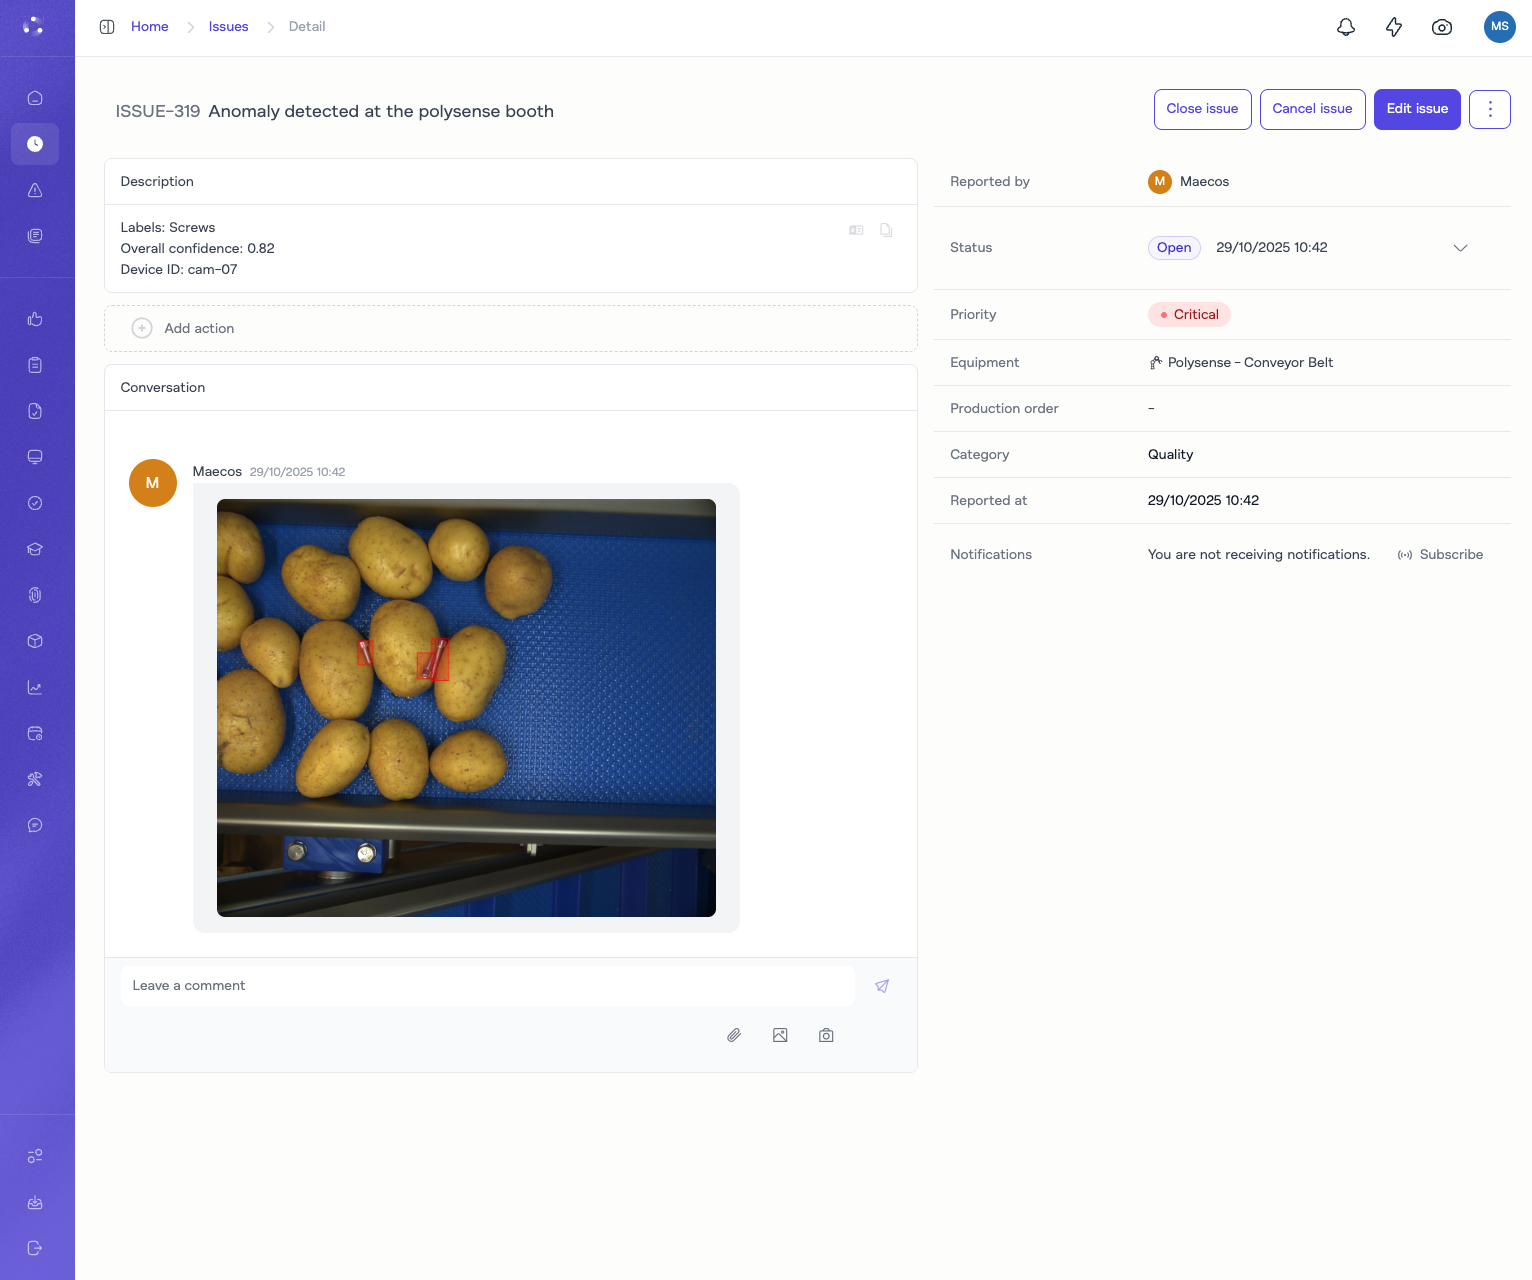Image resolution: width=1532 pixels, height=1280 pixels.
Task: Click the paperclip attach file icon
Action: pos(734,1035)
